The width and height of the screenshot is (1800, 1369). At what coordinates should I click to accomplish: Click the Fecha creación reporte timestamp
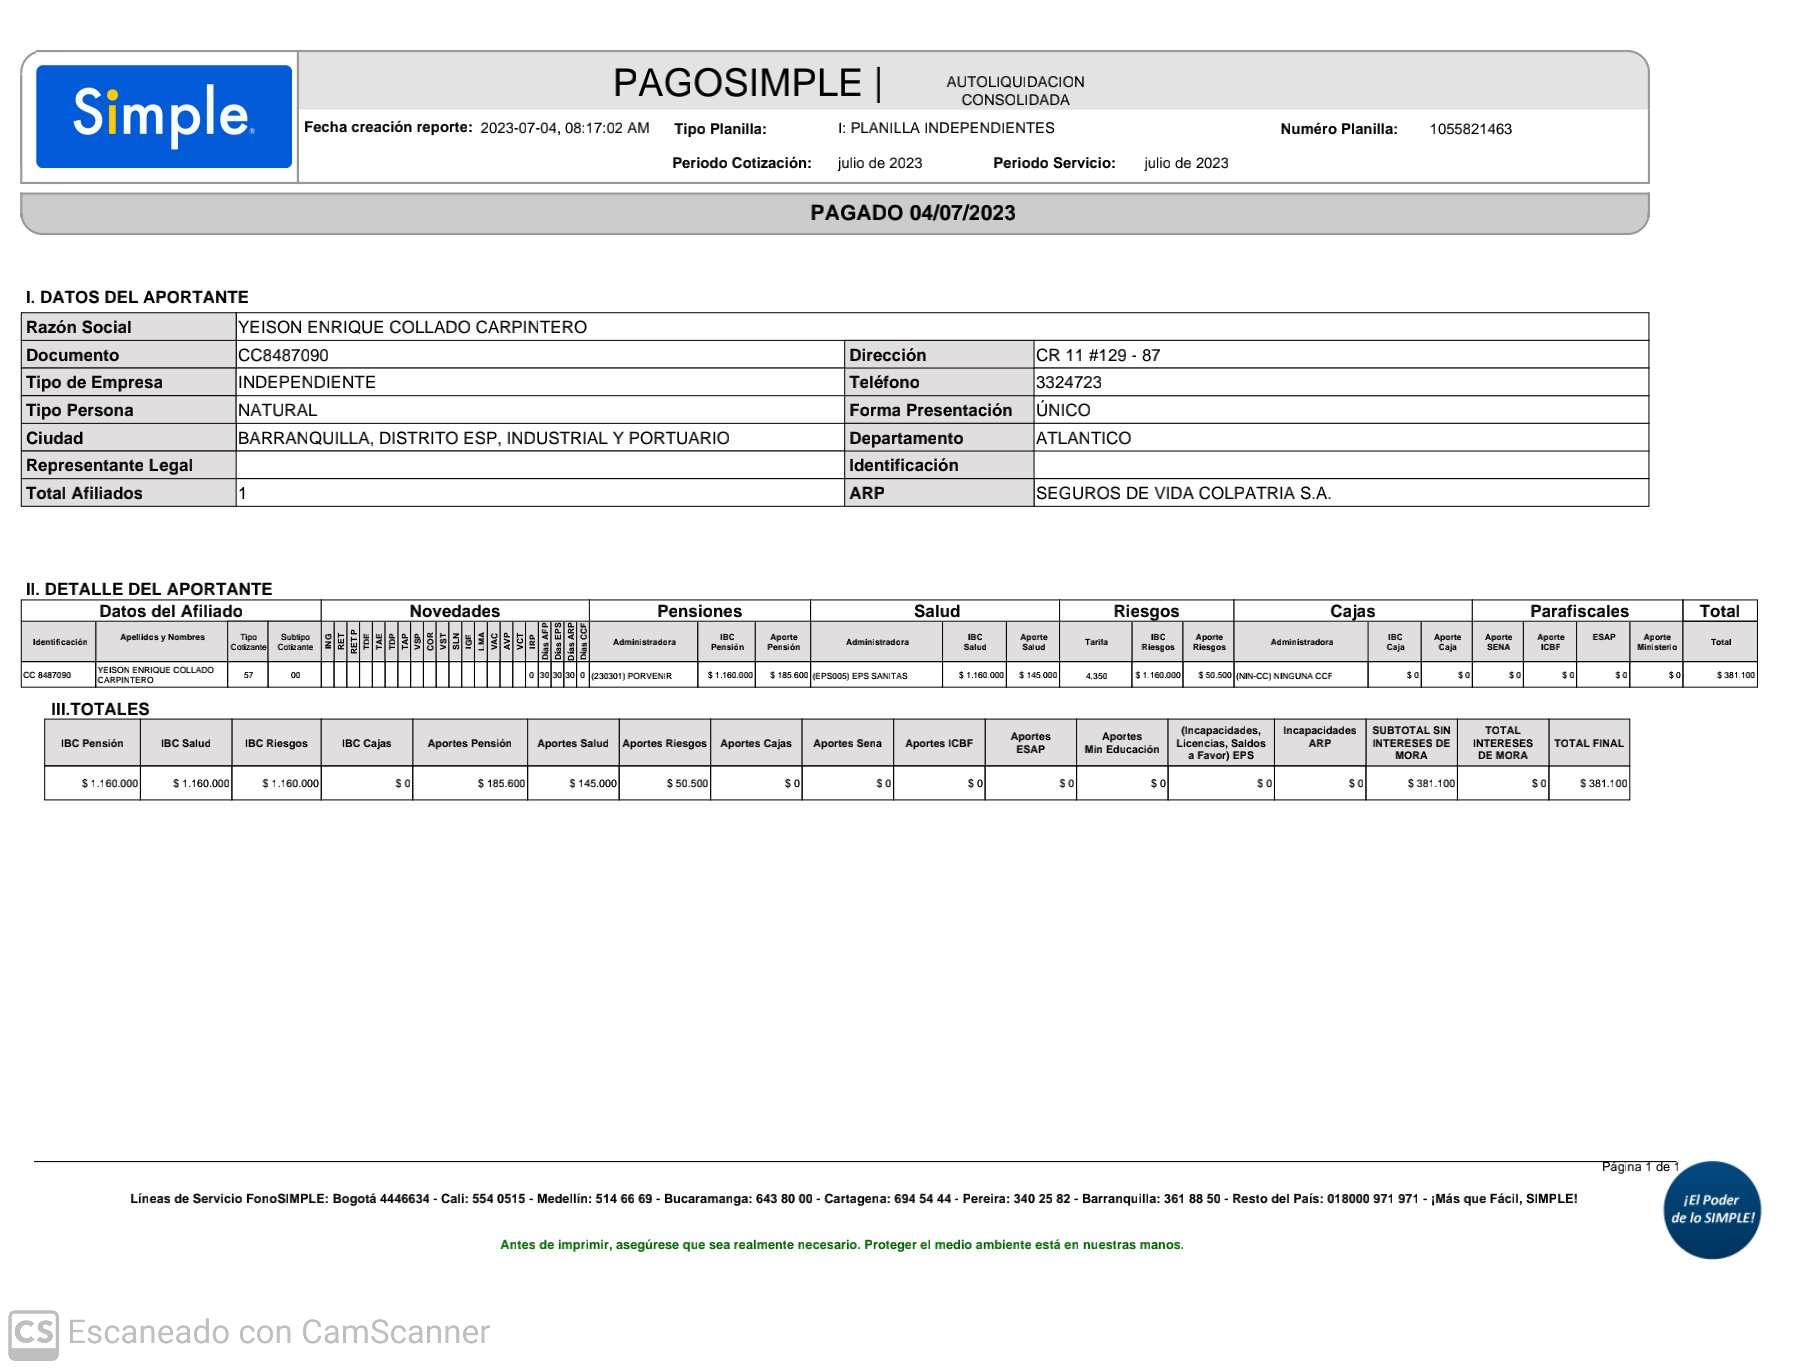coord(564,128)
